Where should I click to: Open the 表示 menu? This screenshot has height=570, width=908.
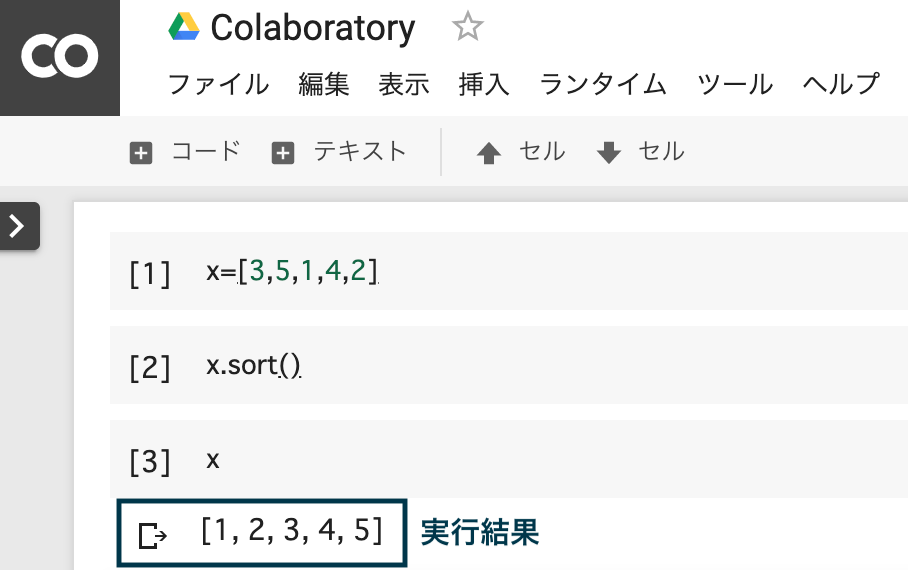coord(404,84)
